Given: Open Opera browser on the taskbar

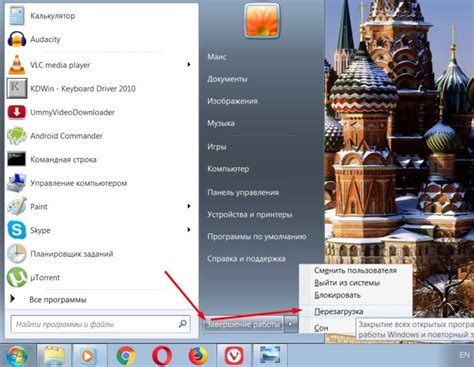Looking at the screenshot, I should click(162, 356).
